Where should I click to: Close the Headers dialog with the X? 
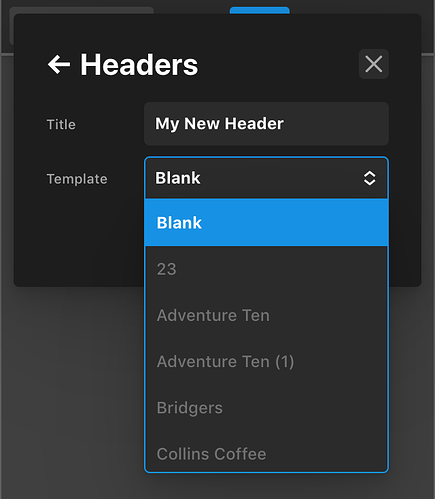click(x=373, y=64)
